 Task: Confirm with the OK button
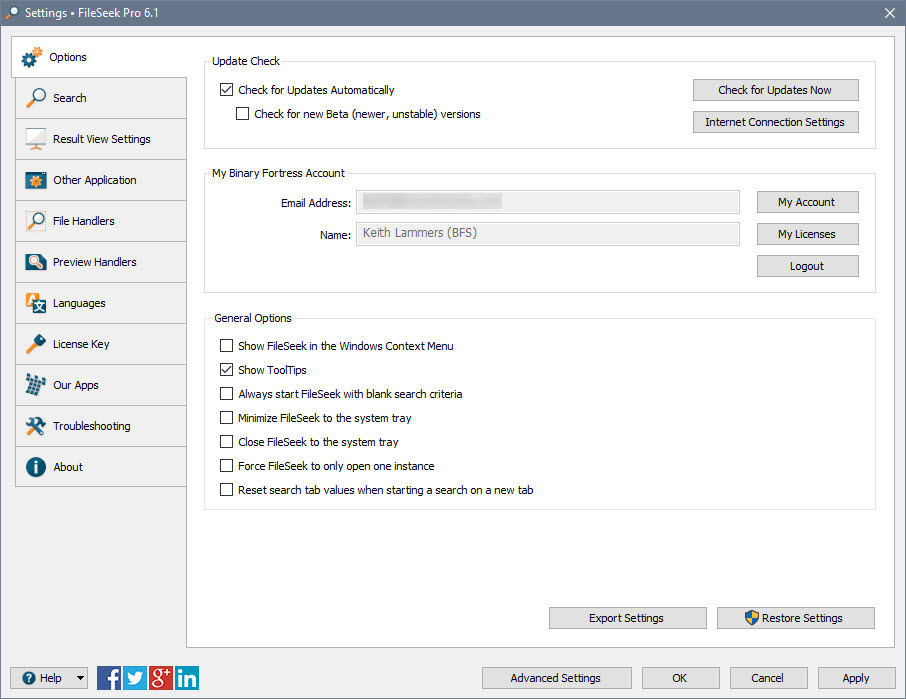coord(680,678)
